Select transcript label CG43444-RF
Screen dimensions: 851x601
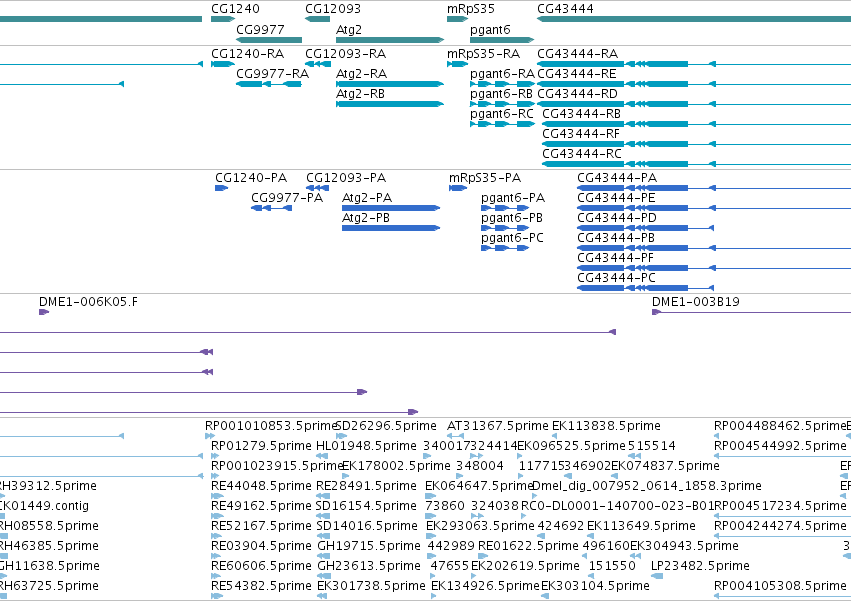pos(581,134)
